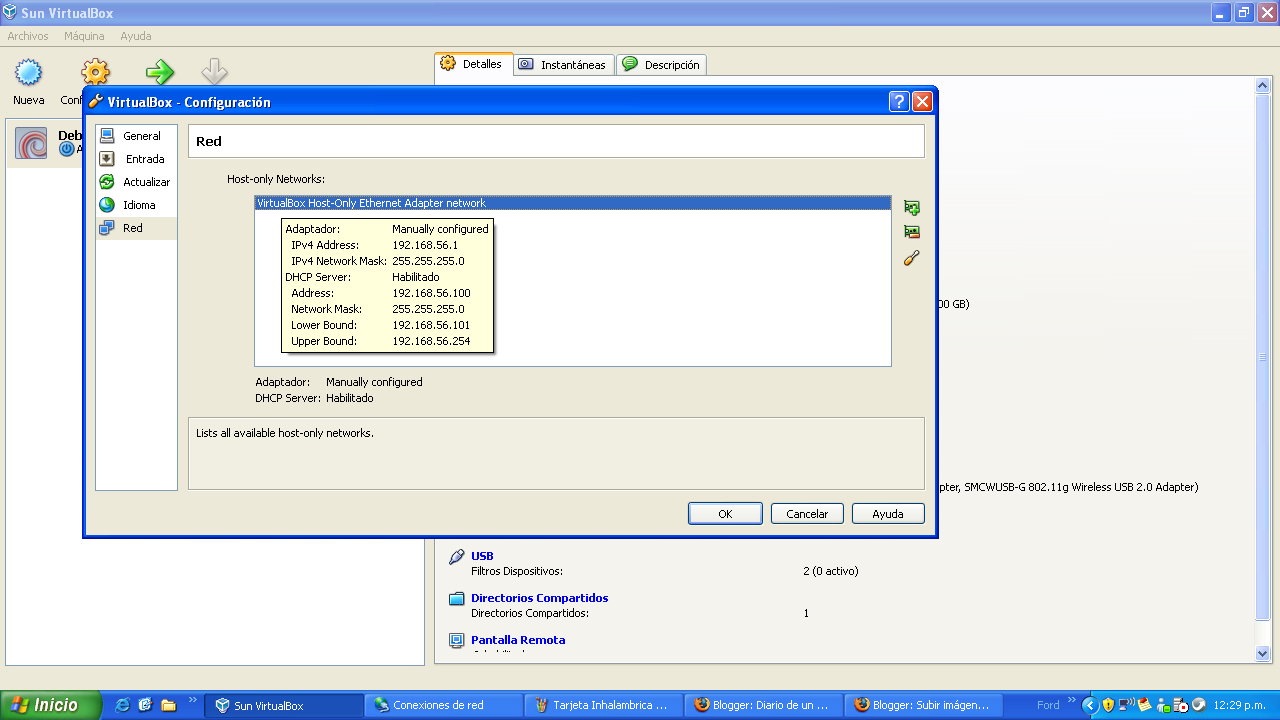Click the Nueva machine toolbar icon
This screenshot has height=720, width=1280.
pyautogui.click(x=29, y=73)
